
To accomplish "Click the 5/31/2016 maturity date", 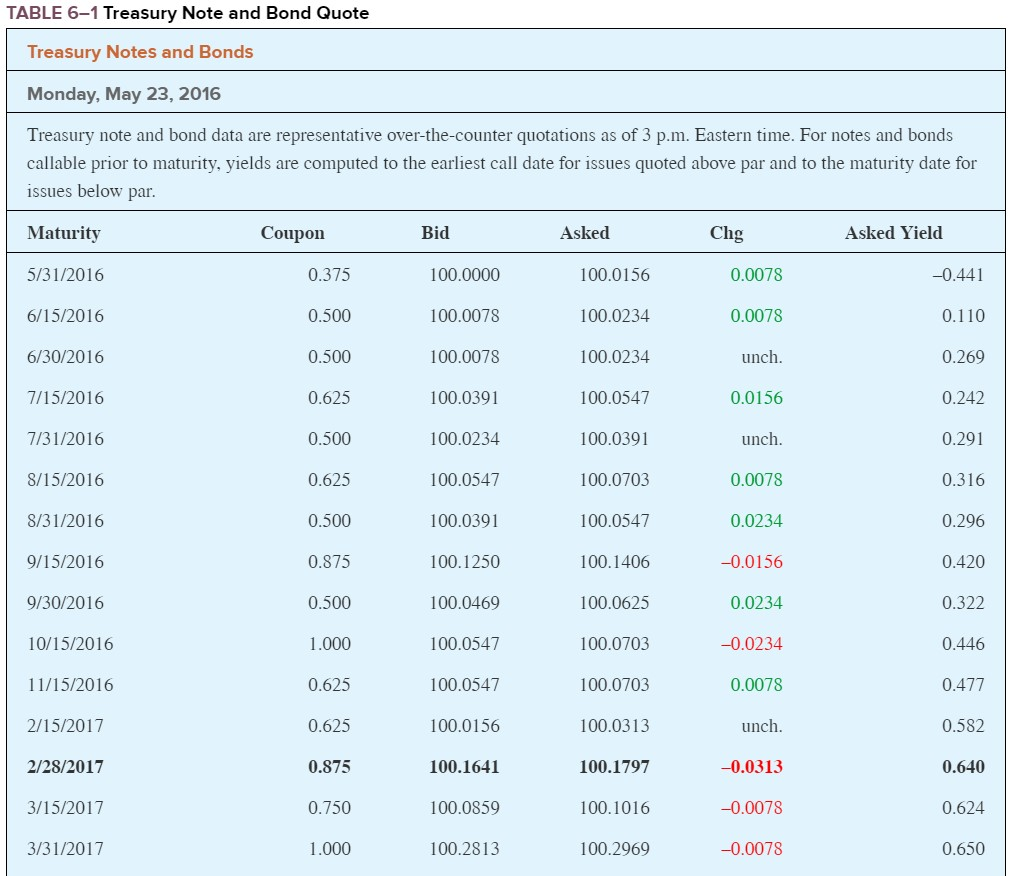I will 65,275.
